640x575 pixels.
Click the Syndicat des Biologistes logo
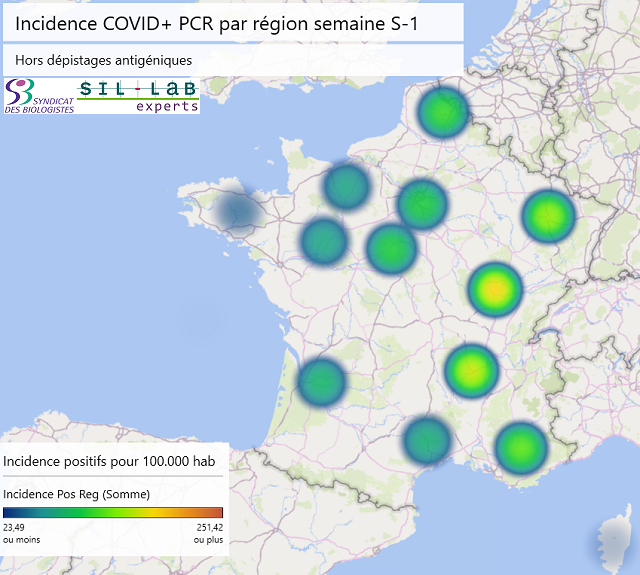pyautogui.click(x=39, y=96)
